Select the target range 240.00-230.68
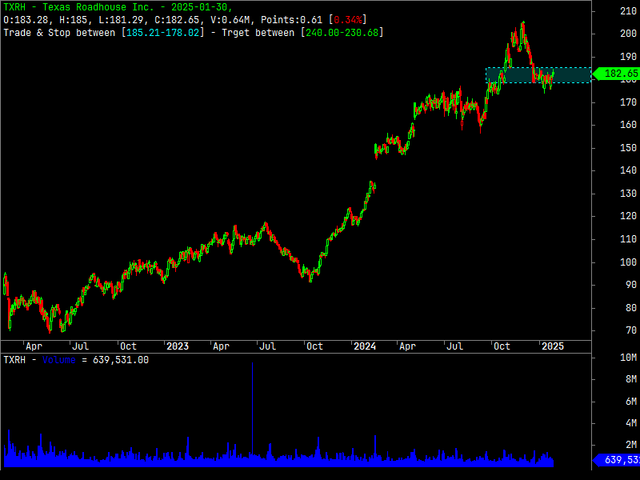Image resolution: width=640 pixels, height=480 pixels. [342, 33]
